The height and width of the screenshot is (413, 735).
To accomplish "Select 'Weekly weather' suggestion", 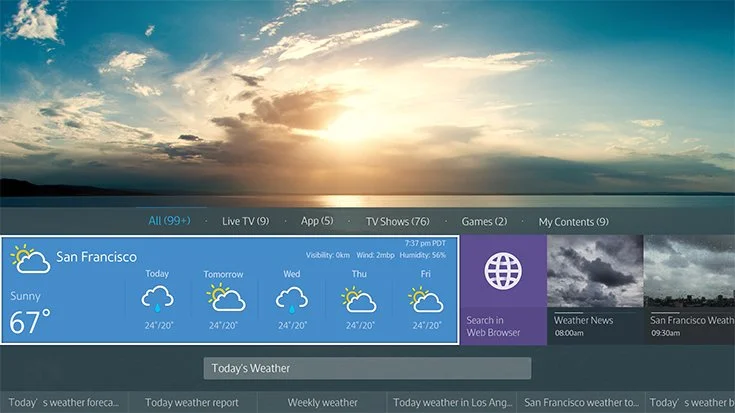I will point(322,403).
